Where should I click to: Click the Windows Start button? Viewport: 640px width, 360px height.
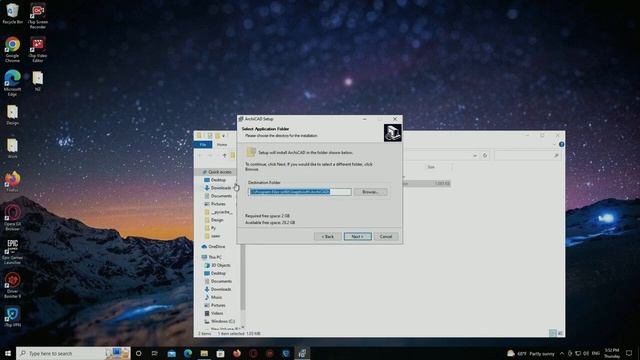point(8,353)
